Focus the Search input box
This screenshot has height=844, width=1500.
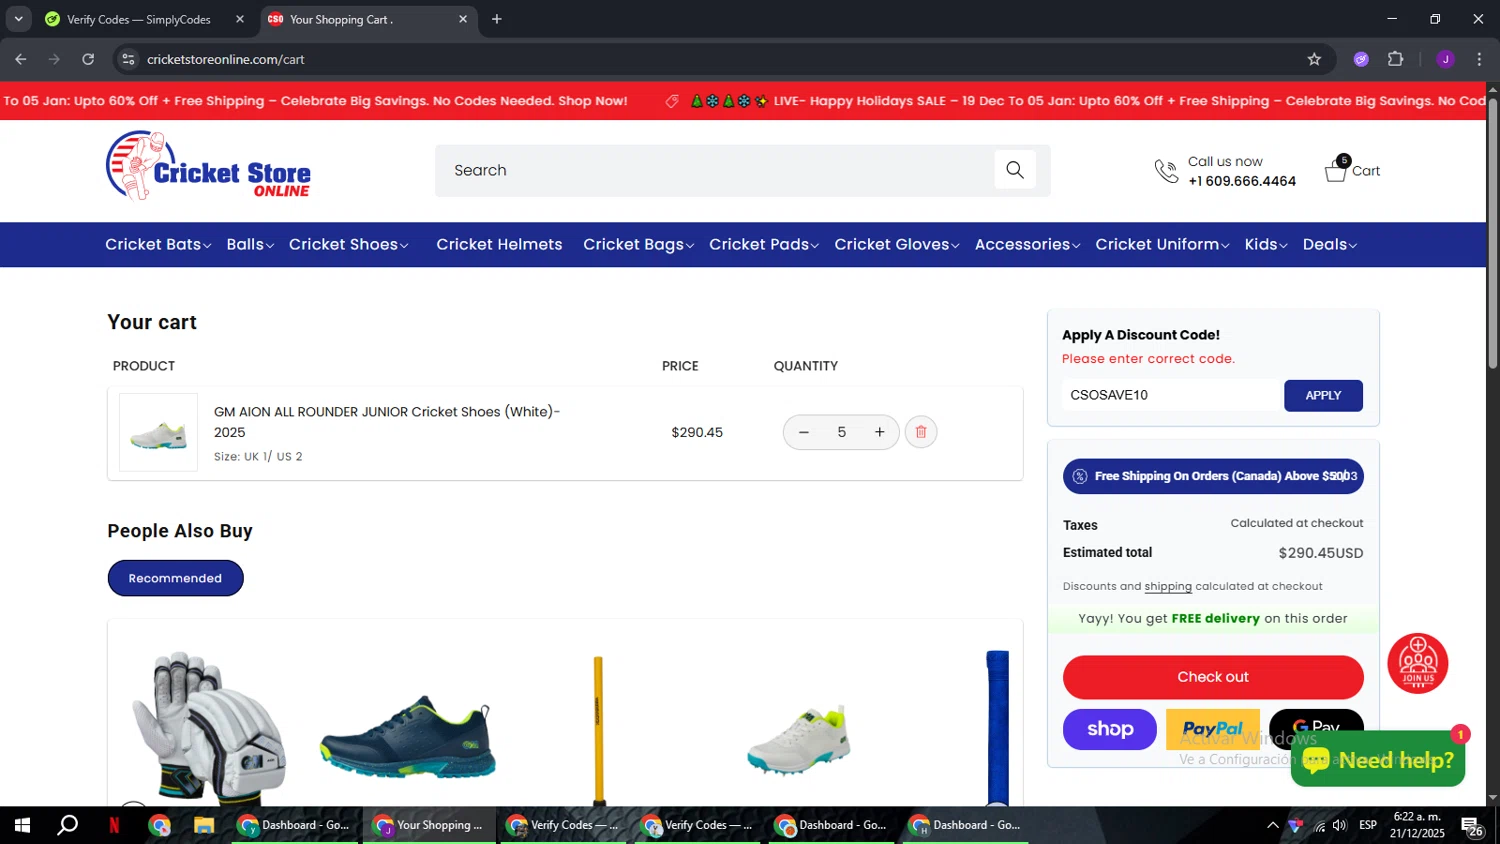pos(714,170)
